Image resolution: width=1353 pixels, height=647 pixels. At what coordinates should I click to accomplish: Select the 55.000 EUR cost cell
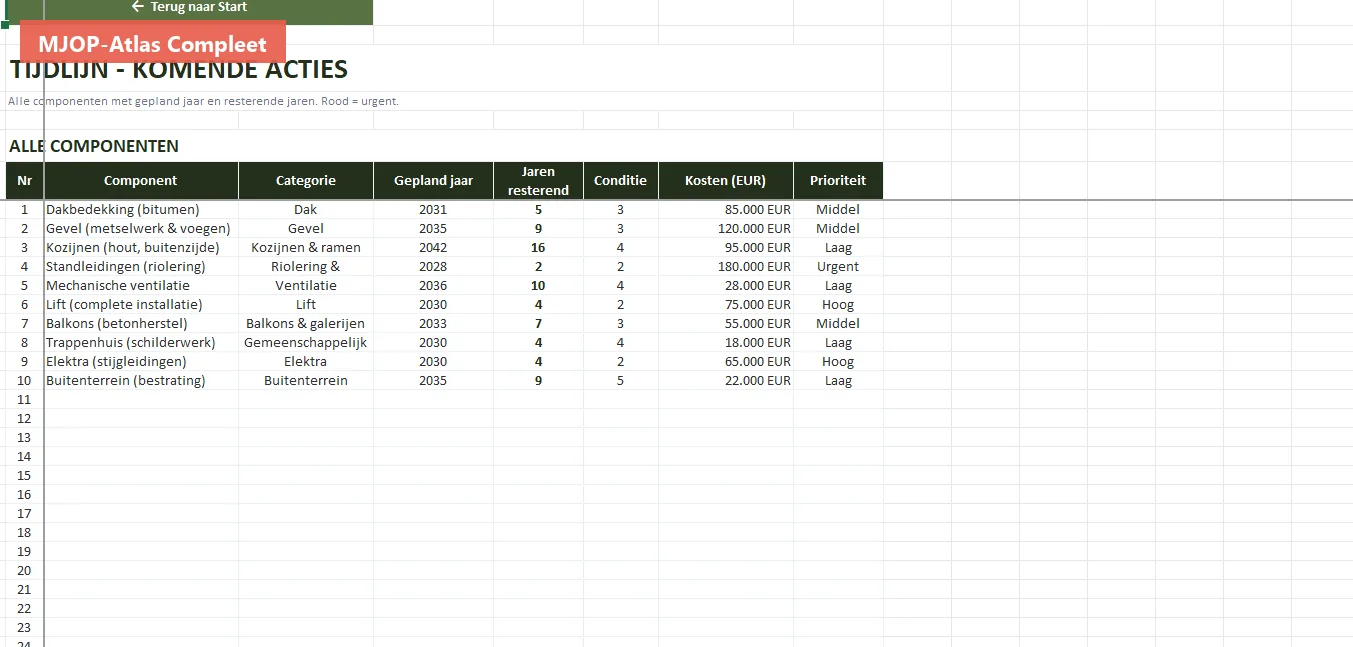[x=726, y=324]
